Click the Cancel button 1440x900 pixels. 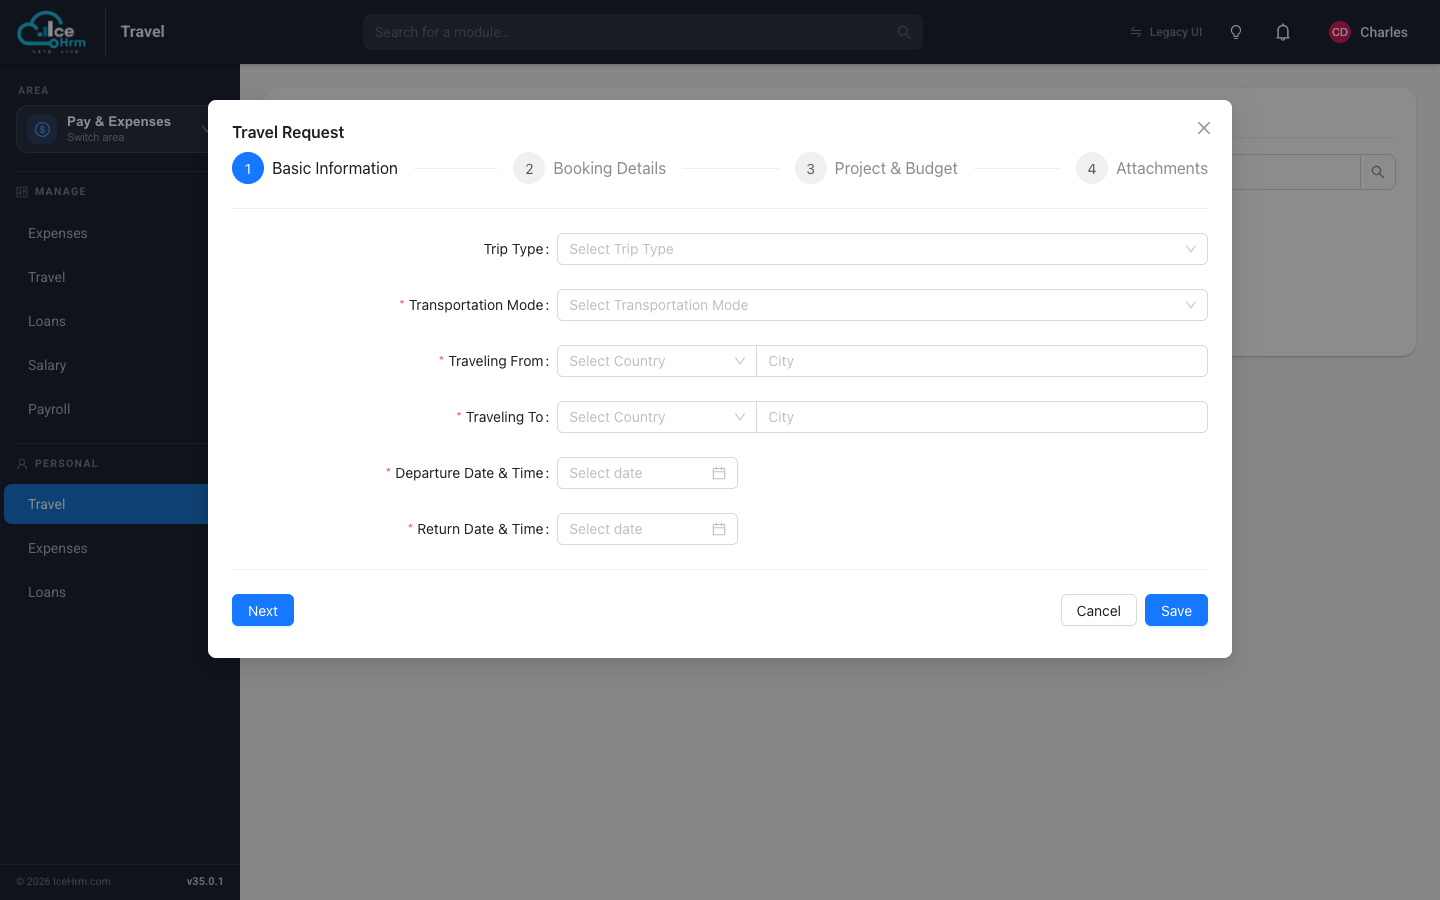[1098, 610]
